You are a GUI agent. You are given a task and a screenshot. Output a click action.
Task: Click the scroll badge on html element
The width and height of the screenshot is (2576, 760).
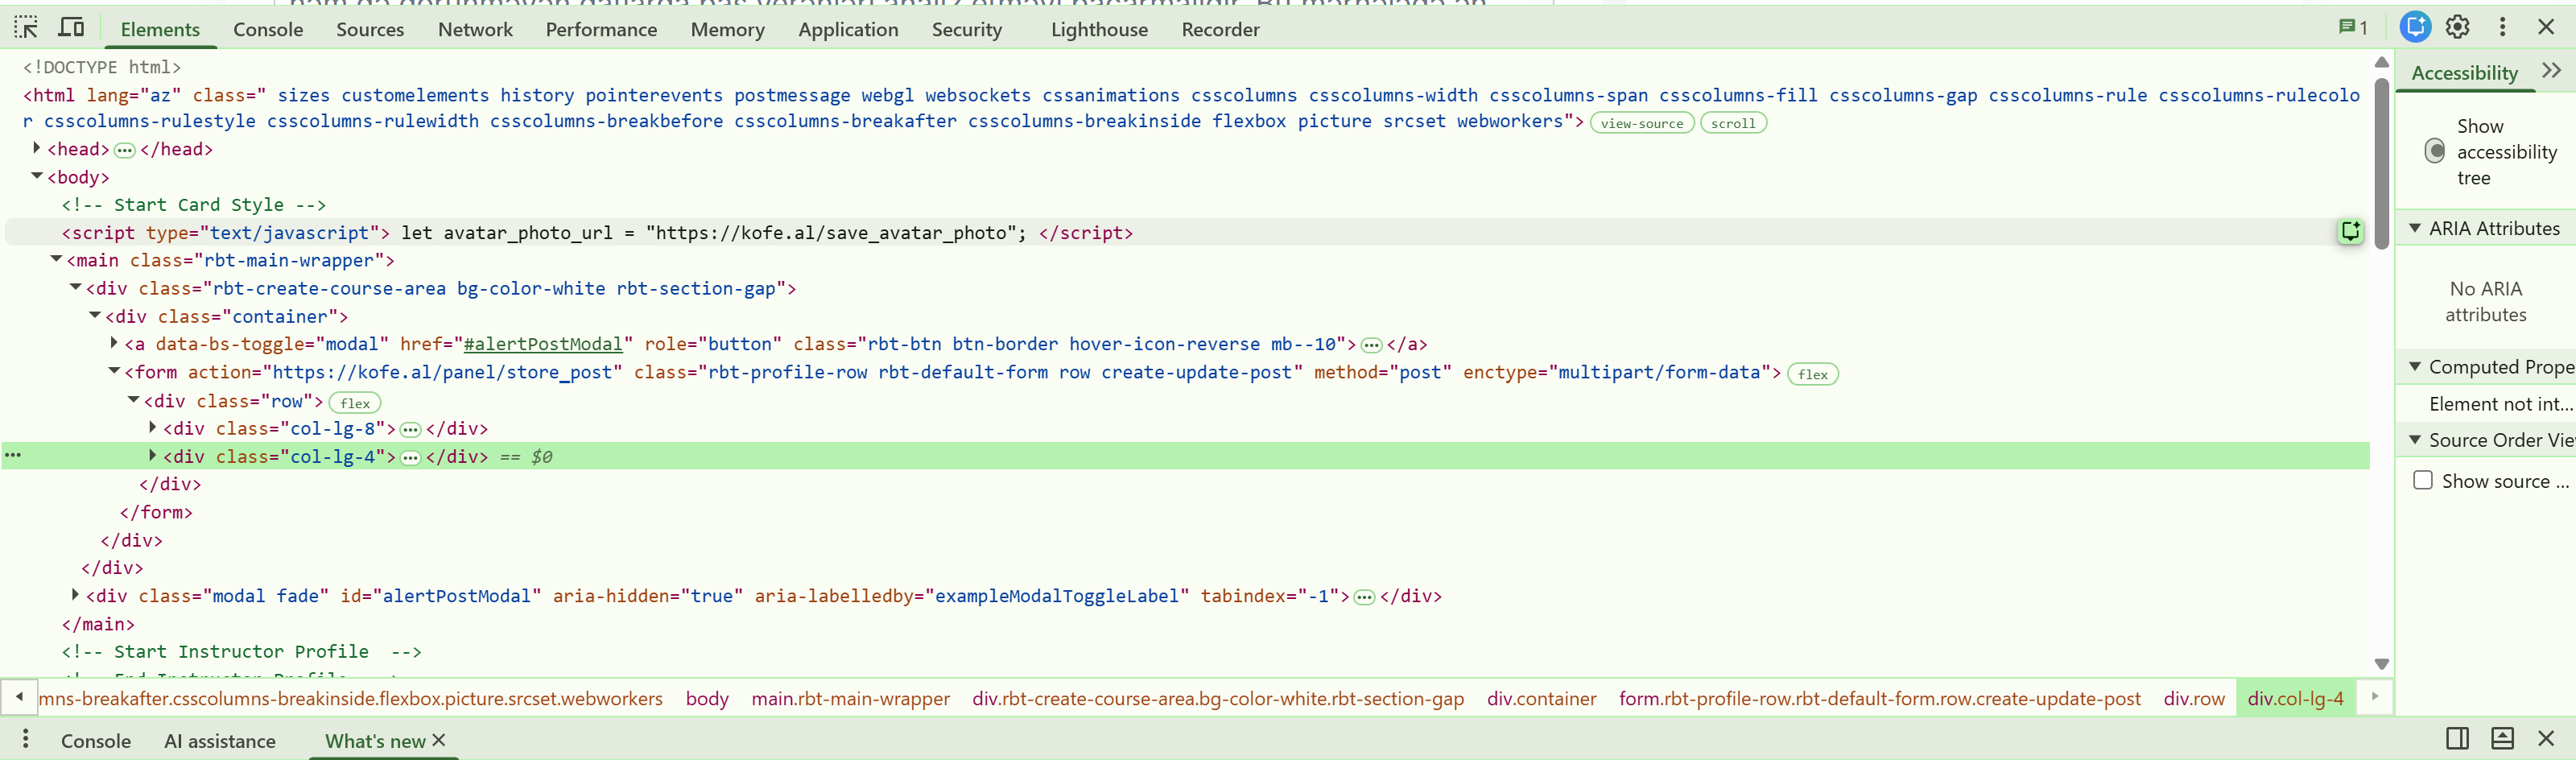point(1733,123)
